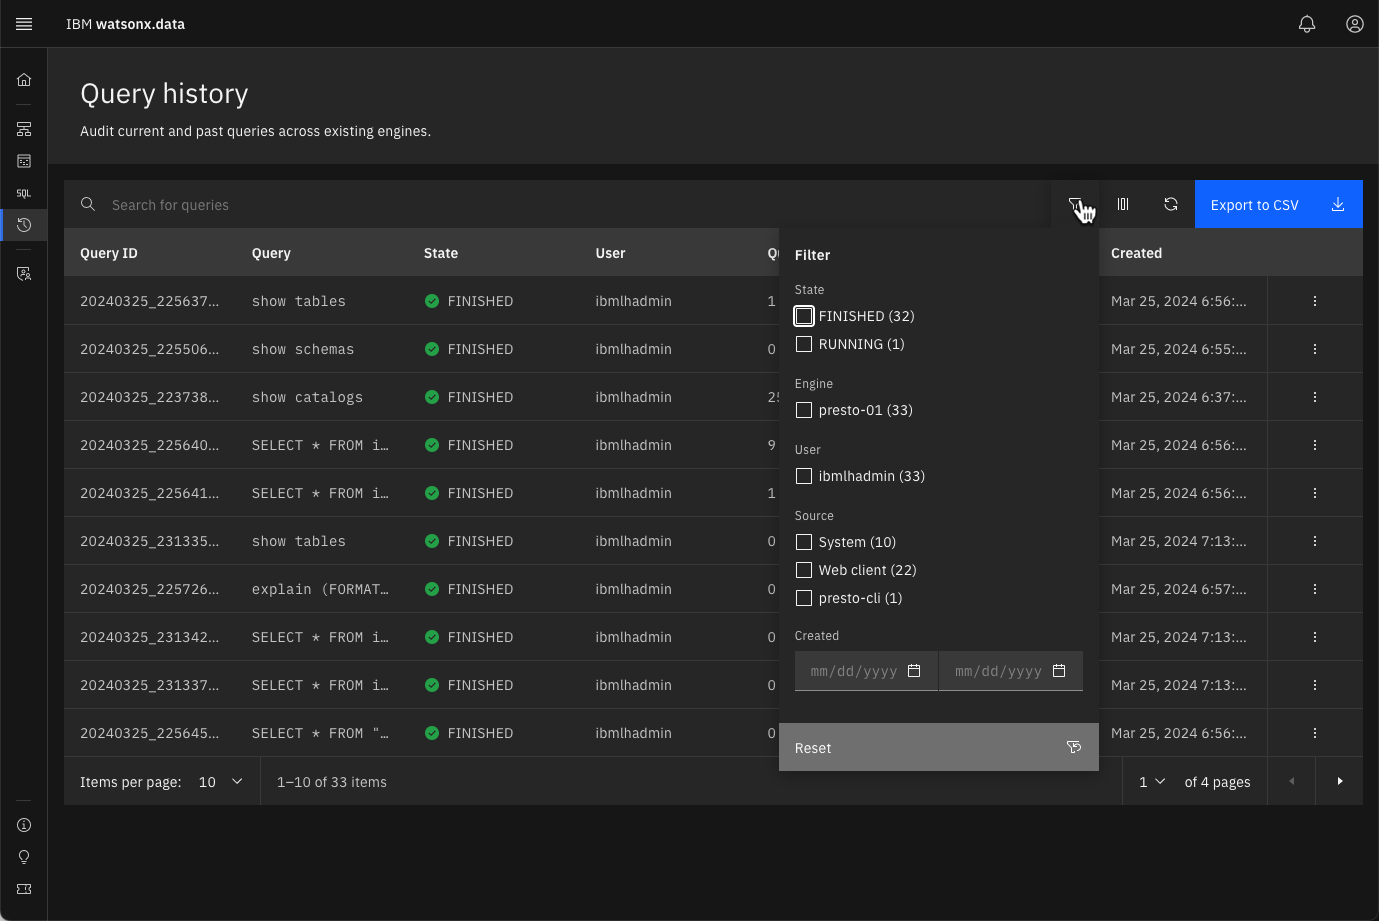Click the Search for queries field
This screenshot has height=921, width=1379.
point(557,204)
